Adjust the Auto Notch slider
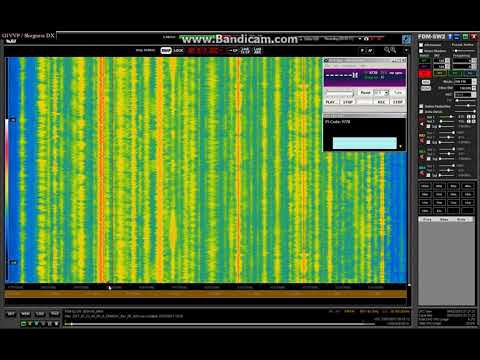 [x=466, y=111]
